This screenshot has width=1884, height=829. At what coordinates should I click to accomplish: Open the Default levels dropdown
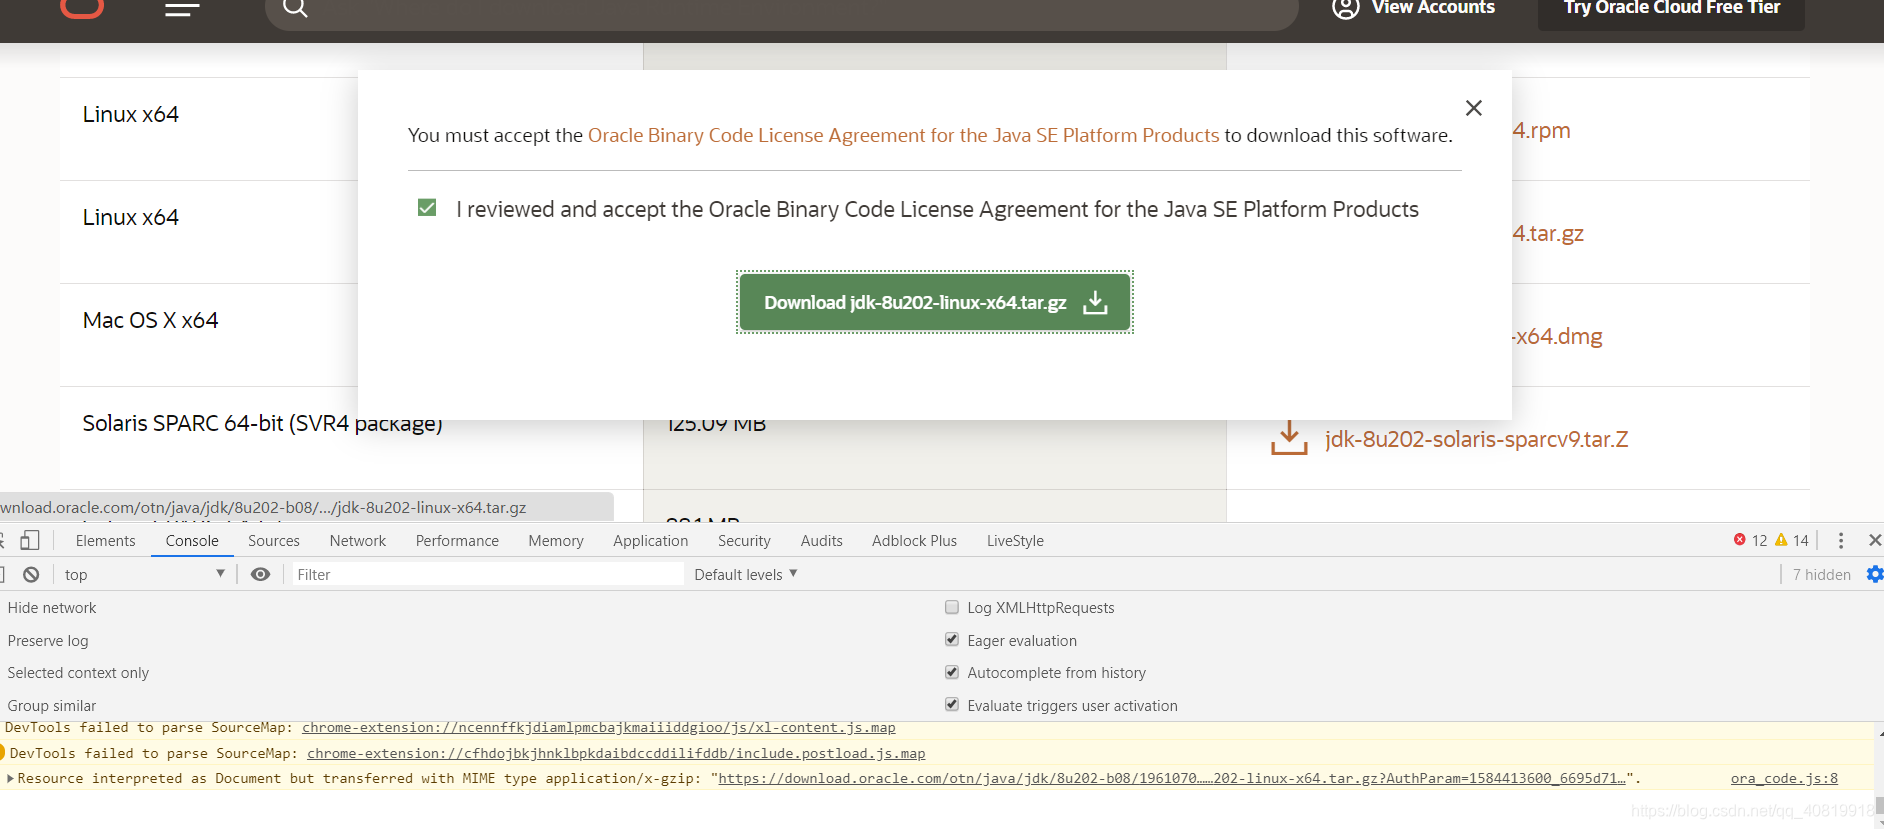(745, 574)
